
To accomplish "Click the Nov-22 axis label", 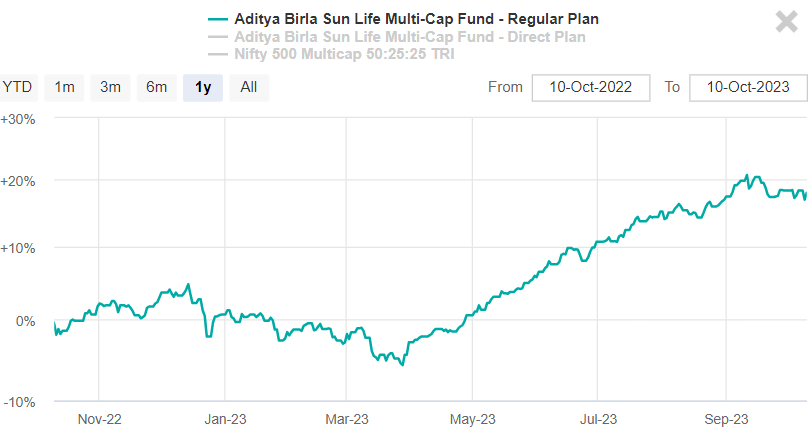I will [x=99, y=418].
